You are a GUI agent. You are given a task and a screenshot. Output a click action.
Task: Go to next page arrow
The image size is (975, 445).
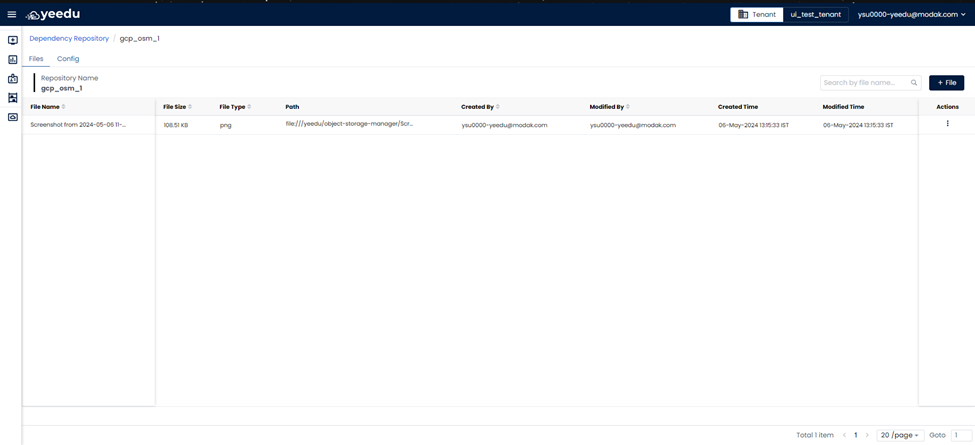(x=867, y=436)
